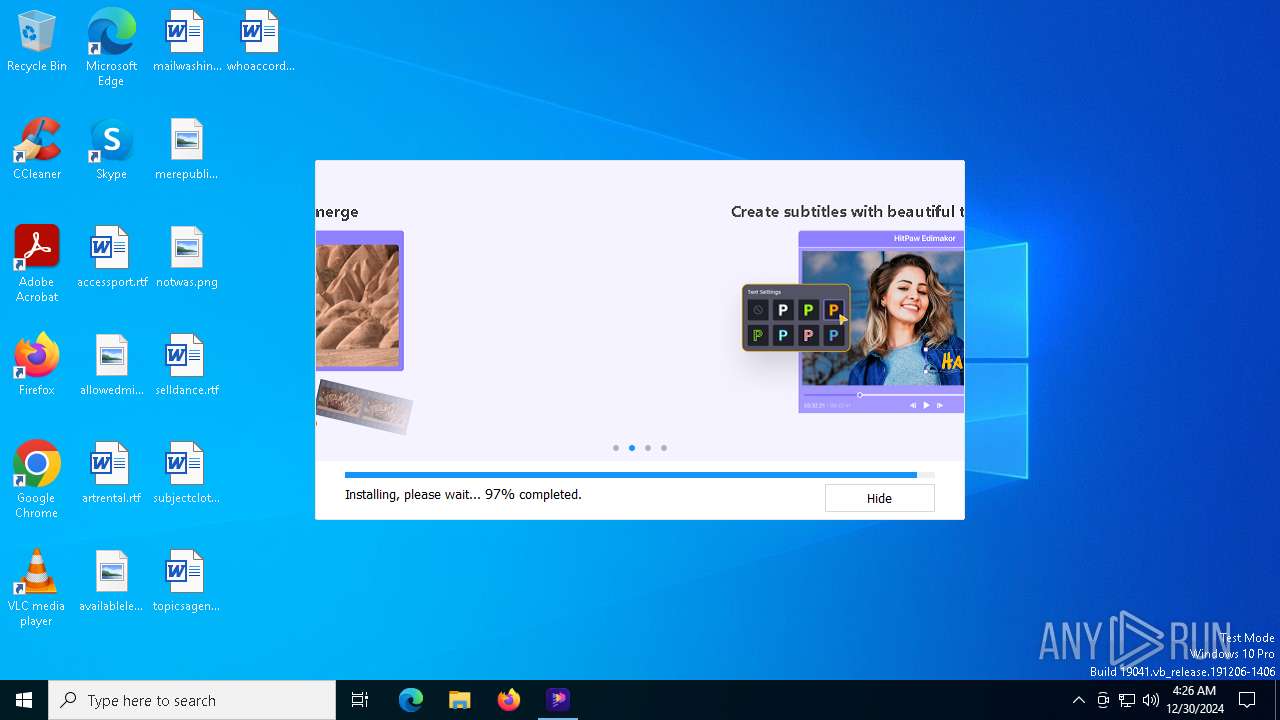Open File Explorer from taskbar

pyautogui.click(x=460, y=700)
